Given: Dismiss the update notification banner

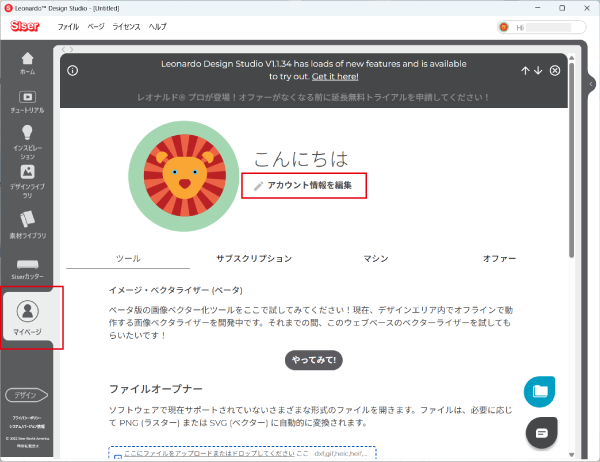Looking at the screenshot, I should click(x=554, y=70).
